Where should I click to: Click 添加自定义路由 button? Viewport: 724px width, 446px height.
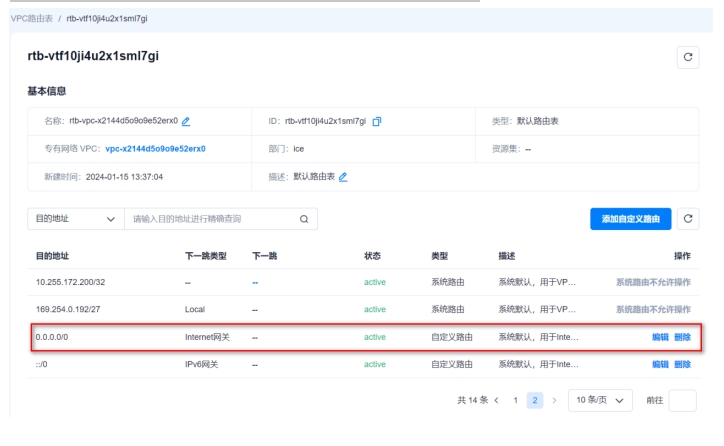tap(630, 219)
